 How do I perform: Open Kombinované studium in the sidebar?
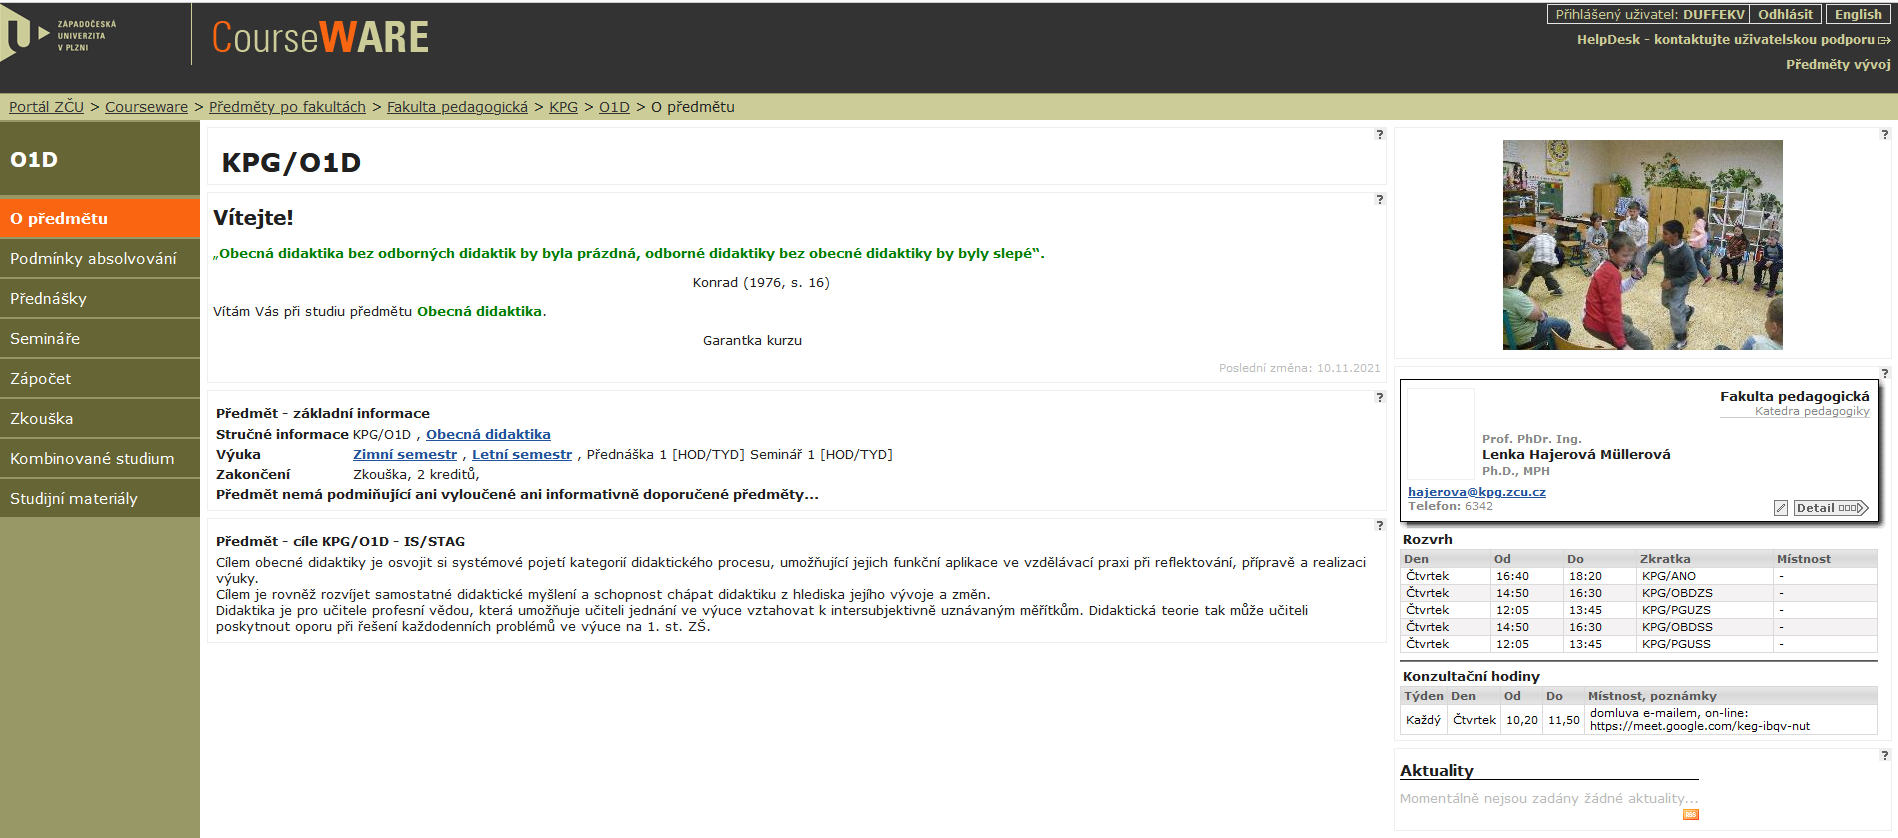(100, 458)
